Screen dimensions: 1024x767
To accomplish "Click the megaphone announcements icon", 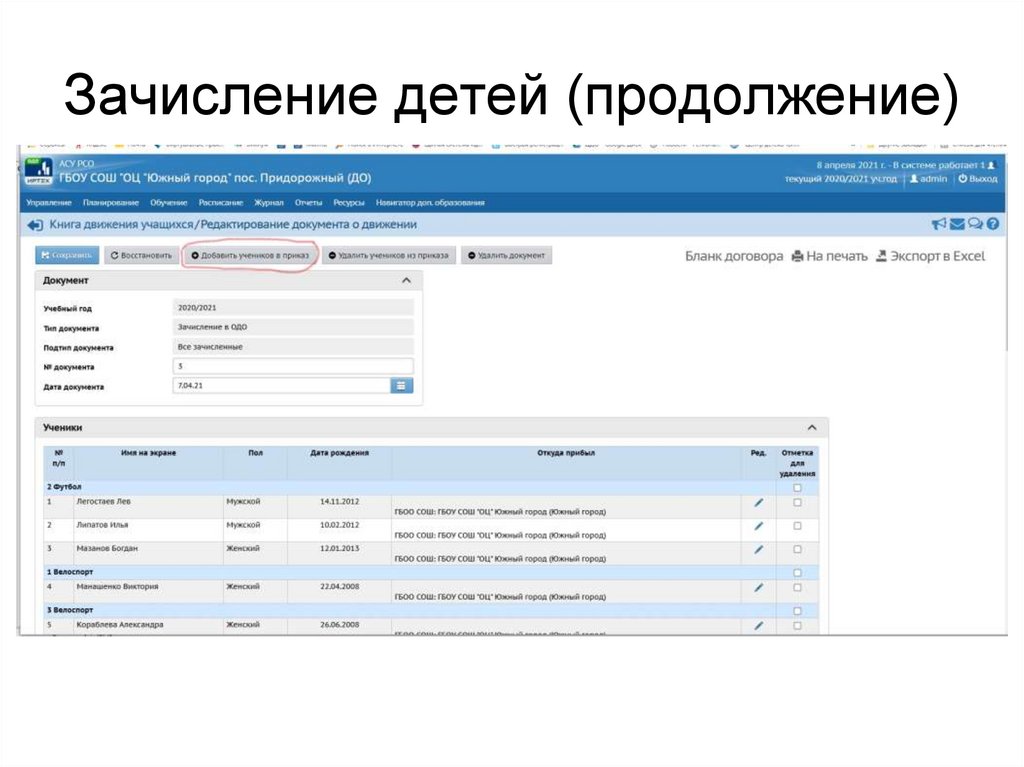I will tap(938, 222).
